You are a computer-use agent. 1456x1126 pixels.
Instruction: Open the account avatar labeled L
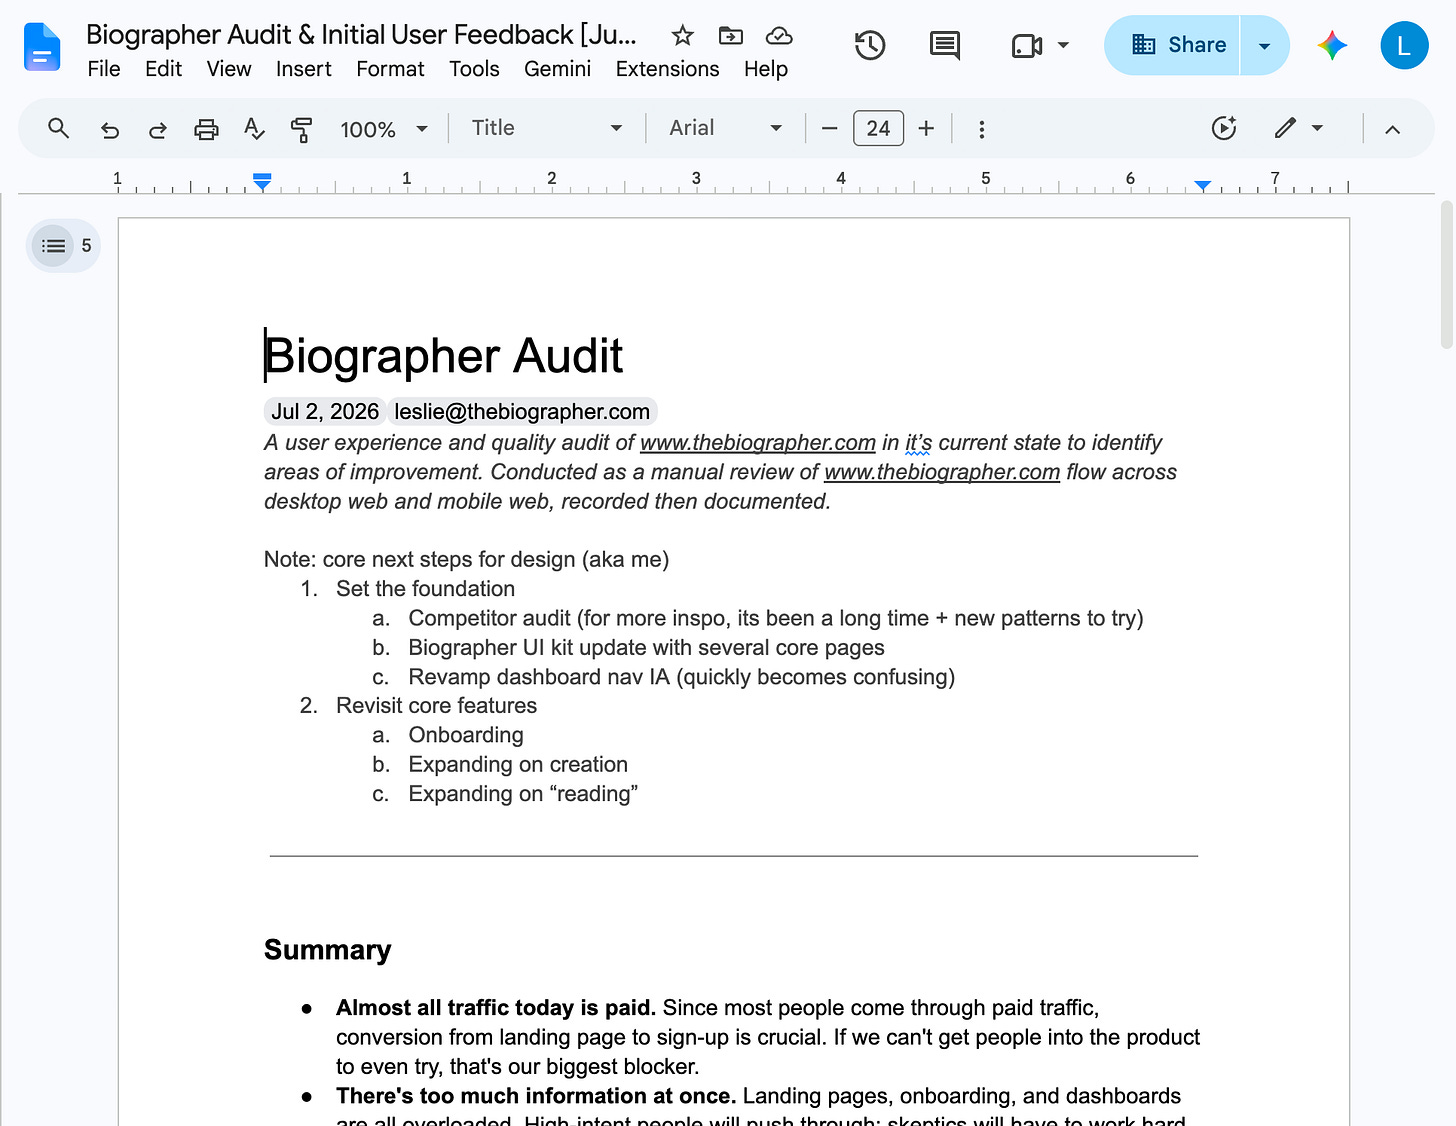tap(1404, 45)
